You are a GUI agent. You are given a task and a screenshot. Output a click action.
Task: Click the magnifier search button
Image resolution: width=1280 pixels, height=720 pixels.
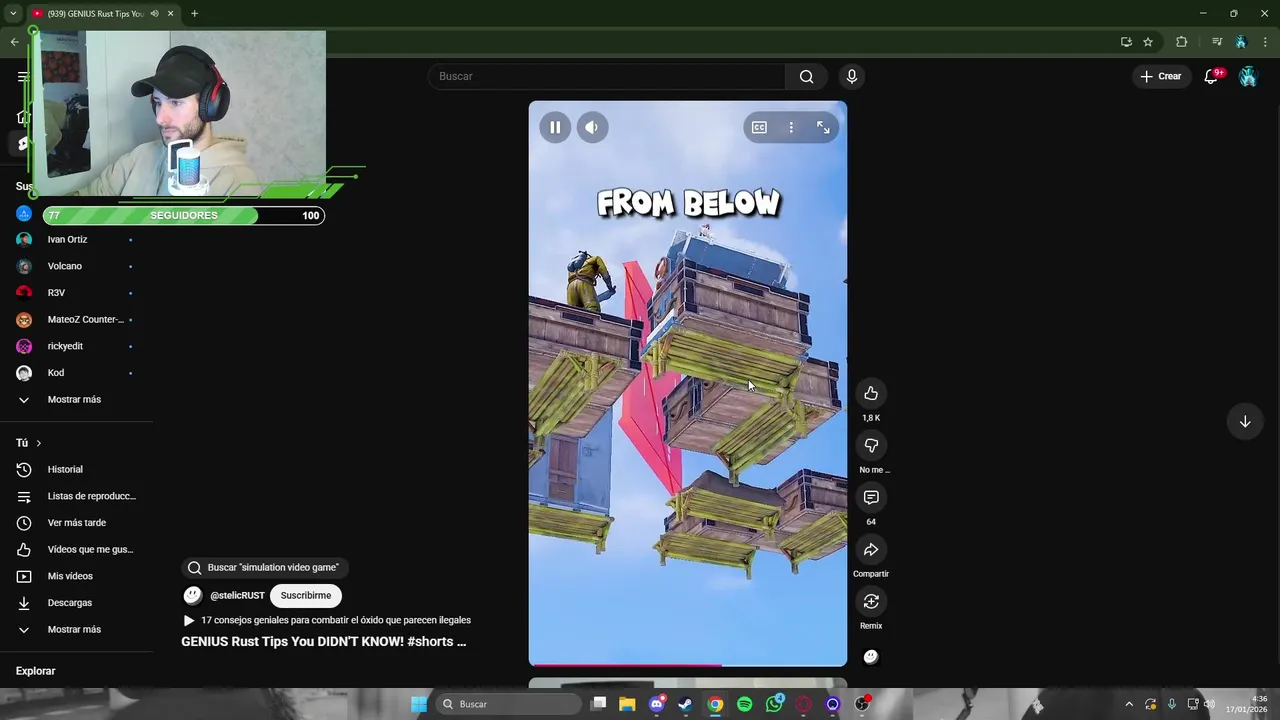(806, 76)
